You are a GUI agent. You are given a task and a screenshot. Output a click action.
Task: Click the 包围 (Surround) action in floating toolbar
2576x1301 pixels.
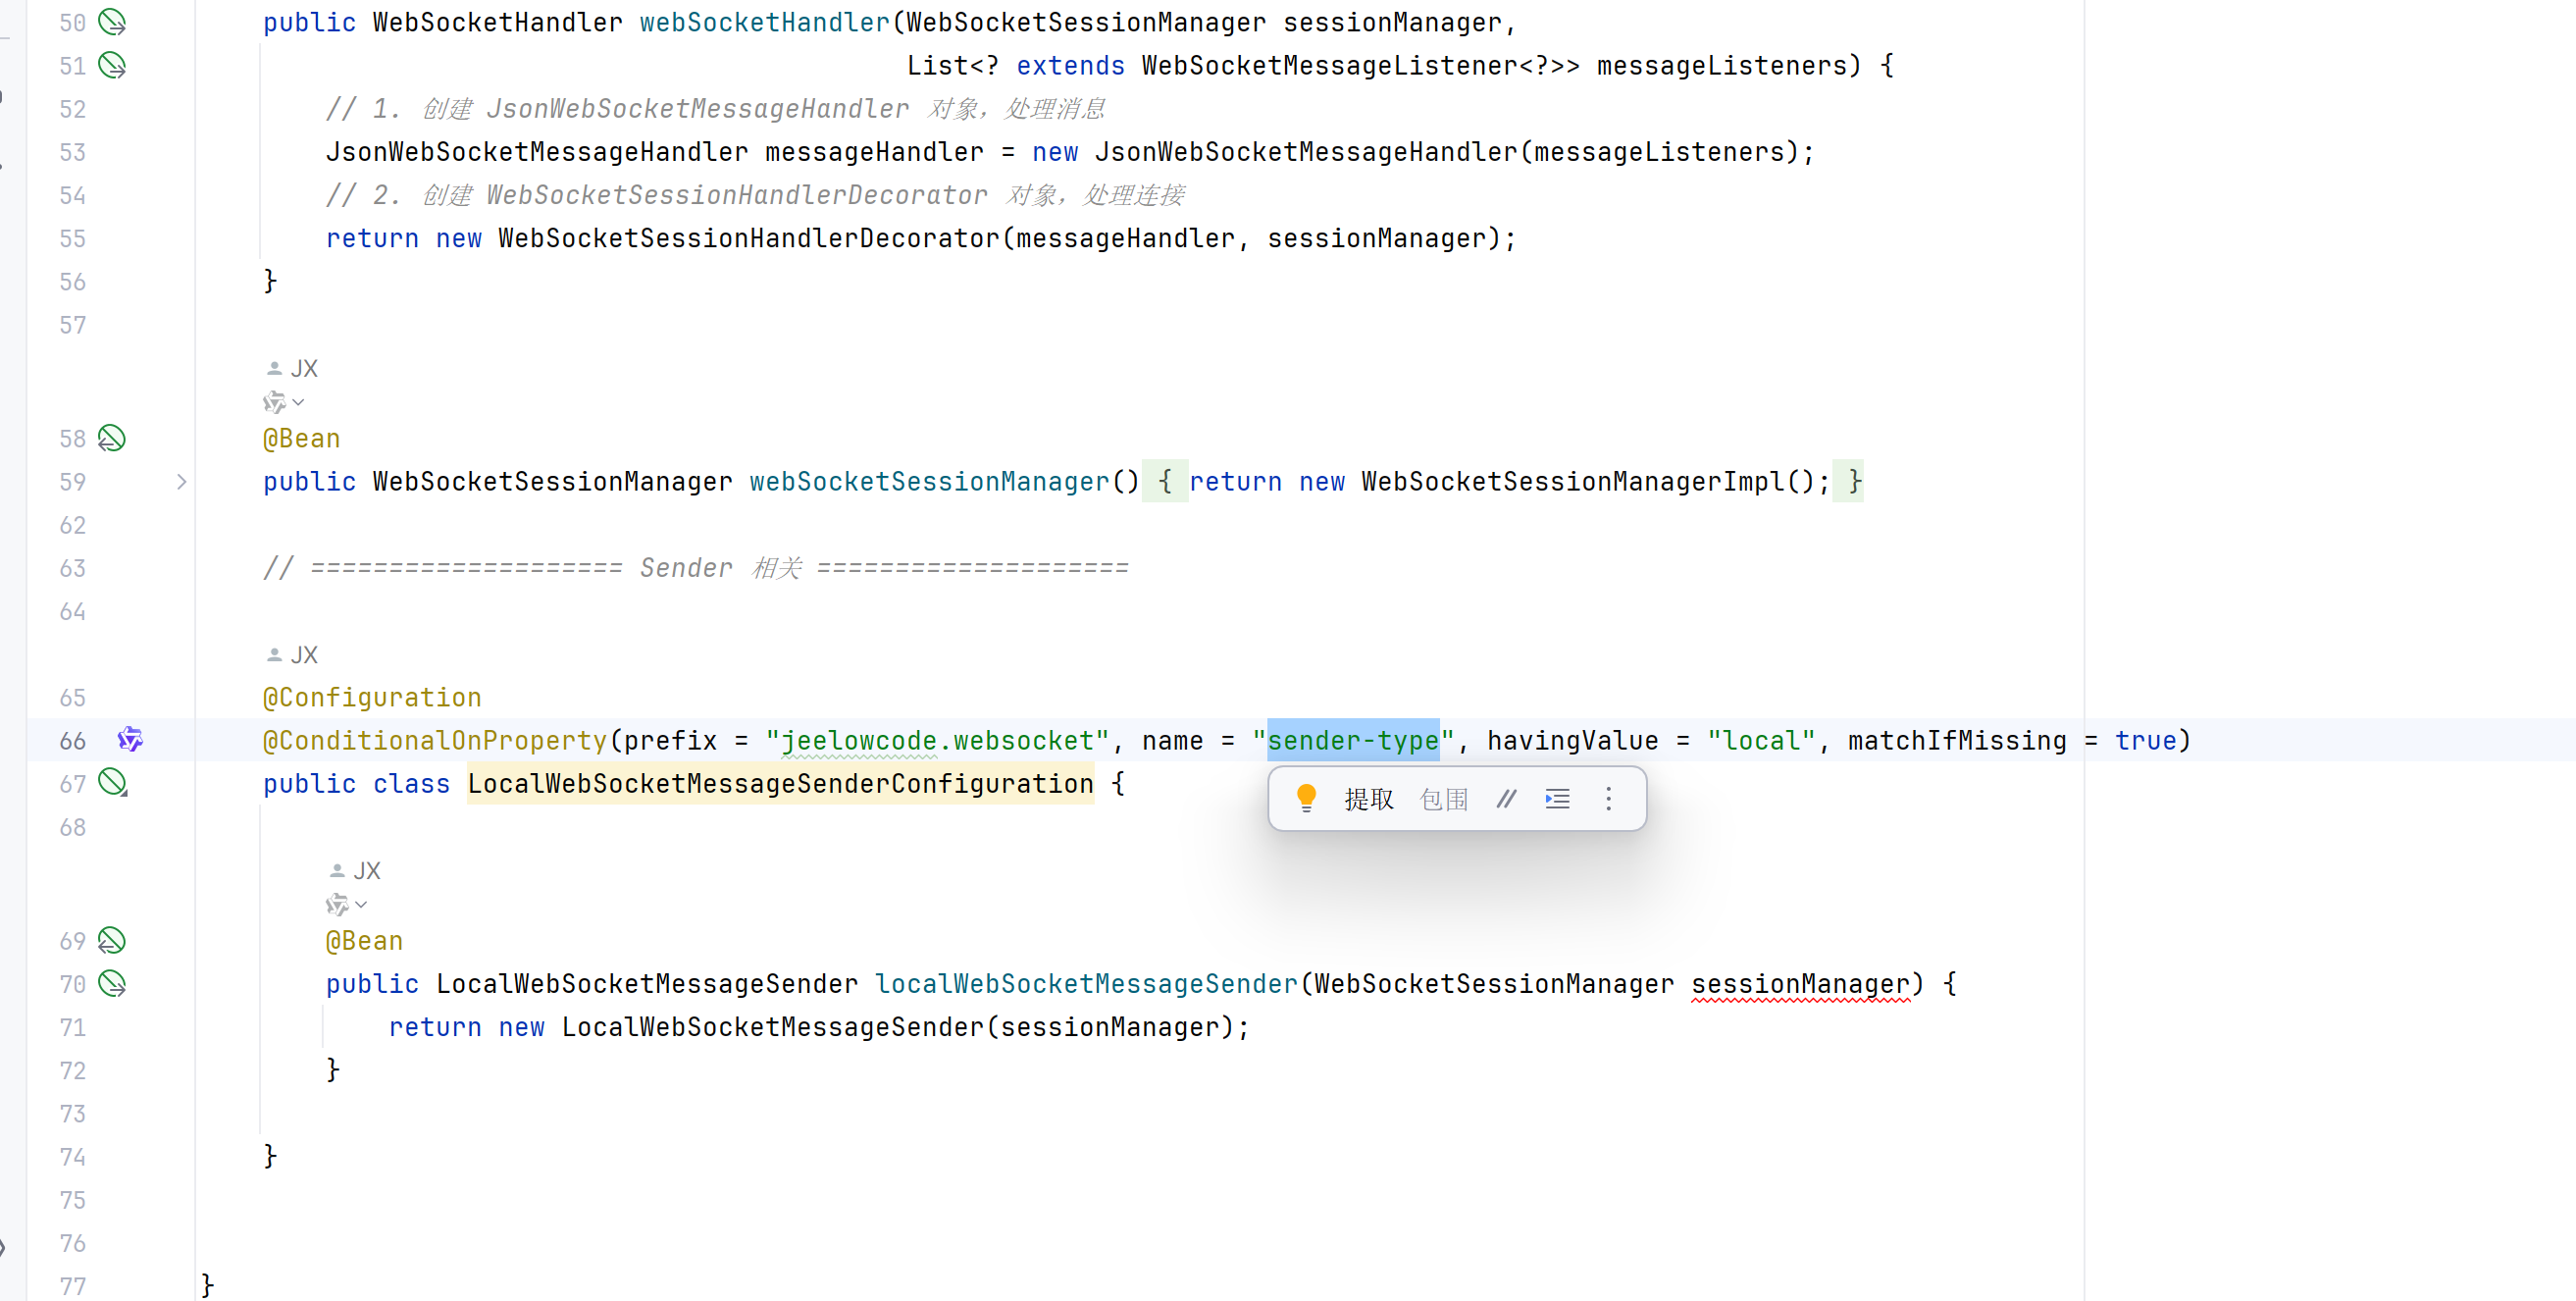tap(1443, 799)
